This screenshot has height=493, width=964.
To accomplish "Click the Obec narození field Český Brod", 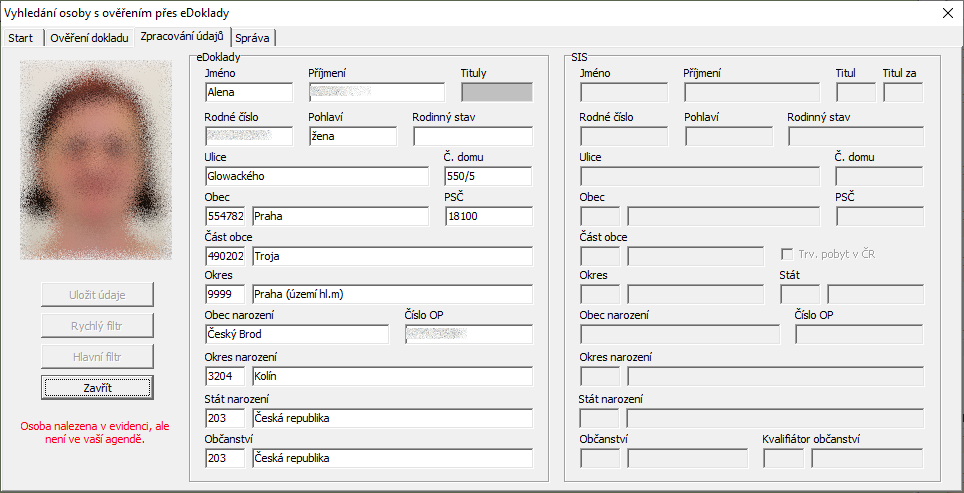I will (296, 334).
